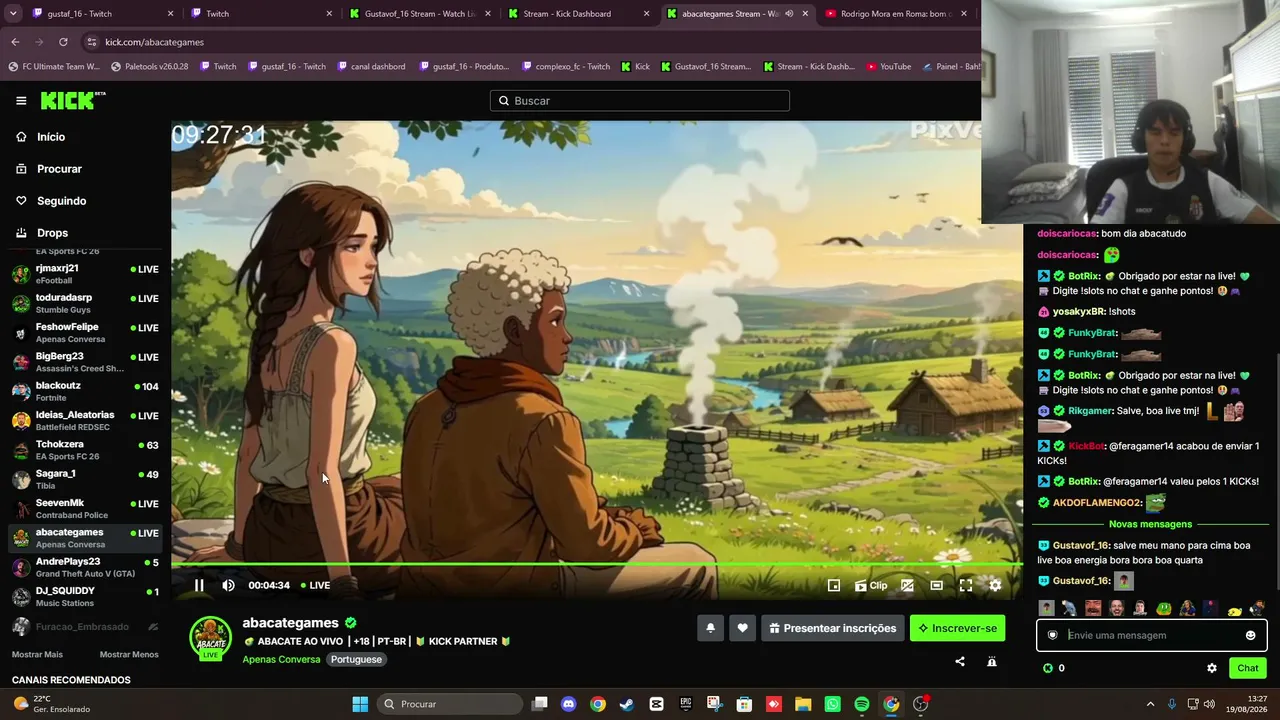This screenshot has width=1280, height=720.
Task: Open rjmaxrj21 channel in sidebar
Action: click(x=85, y=274)
